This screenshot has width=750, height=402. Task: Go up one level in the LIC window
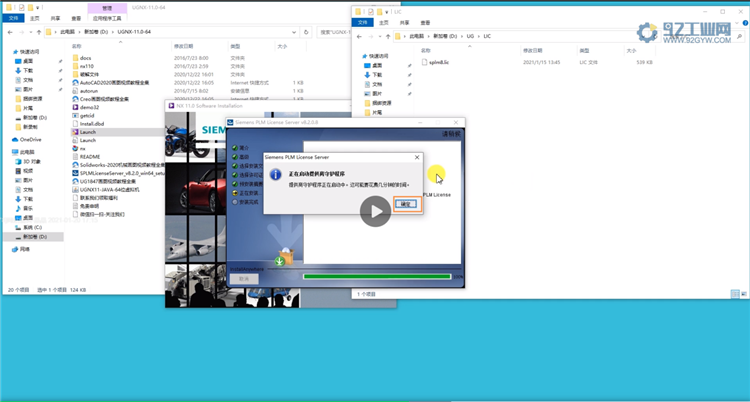386,36
